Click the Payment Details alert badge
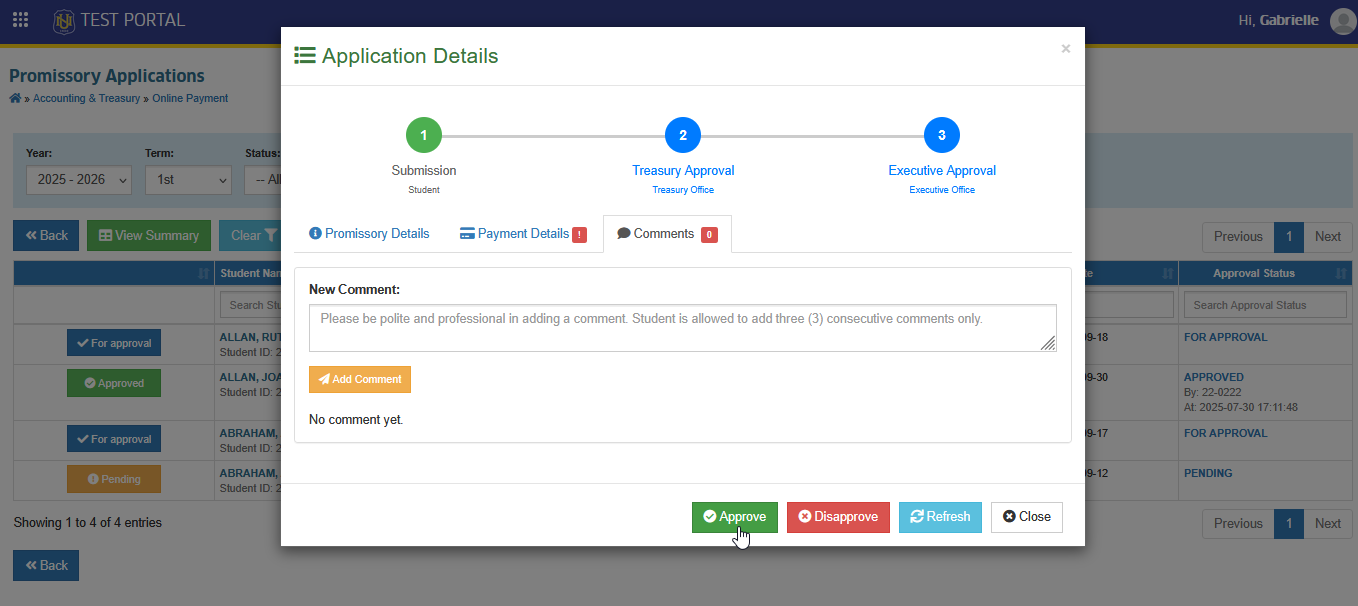Viewport: 1358px width, 606px height. 579,235
